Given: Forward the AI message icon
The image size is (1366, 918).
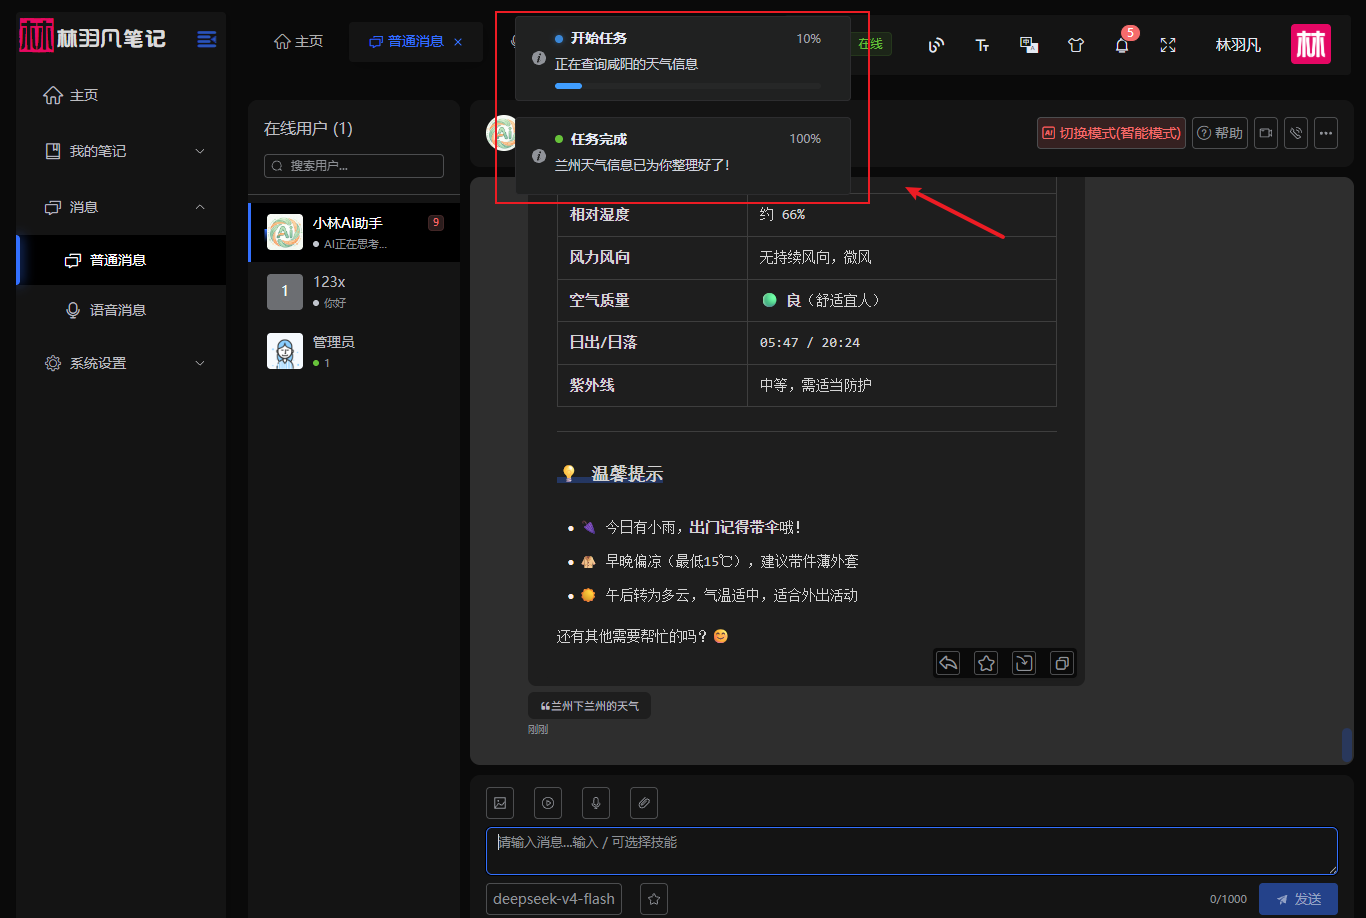Looking at the screenshot, I should click(1024, 662).
